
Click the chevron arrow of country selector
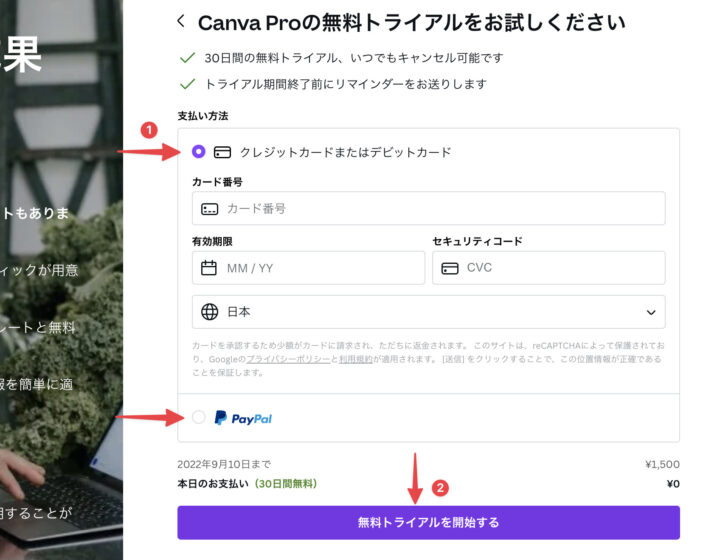651,313
